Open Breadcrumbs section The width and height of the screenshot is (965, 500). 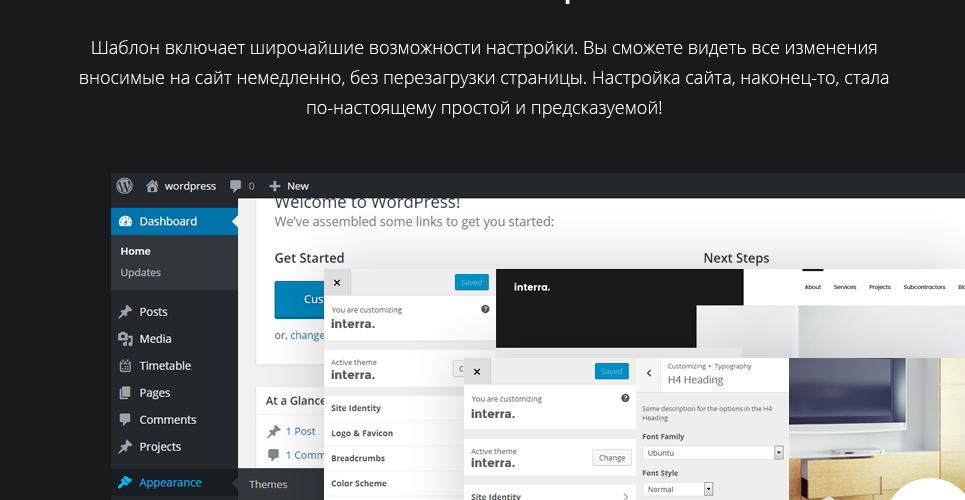click(x=394, y=459)
